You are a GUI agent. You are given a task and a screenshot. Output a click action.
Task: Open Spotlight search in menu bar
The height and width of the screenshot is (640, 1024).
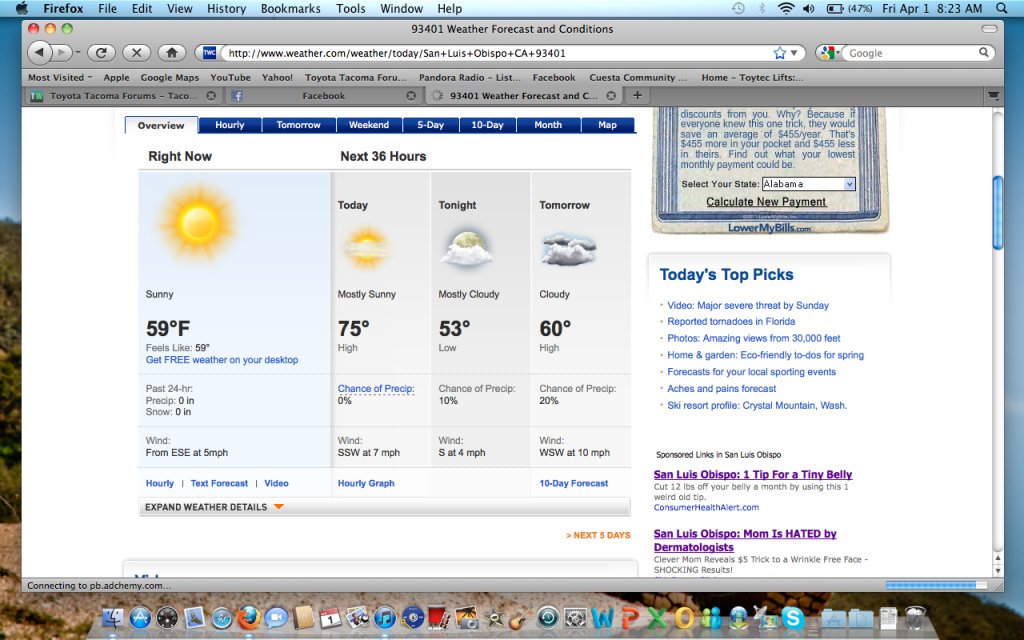pyautogui.click(x=1002, y=8)
